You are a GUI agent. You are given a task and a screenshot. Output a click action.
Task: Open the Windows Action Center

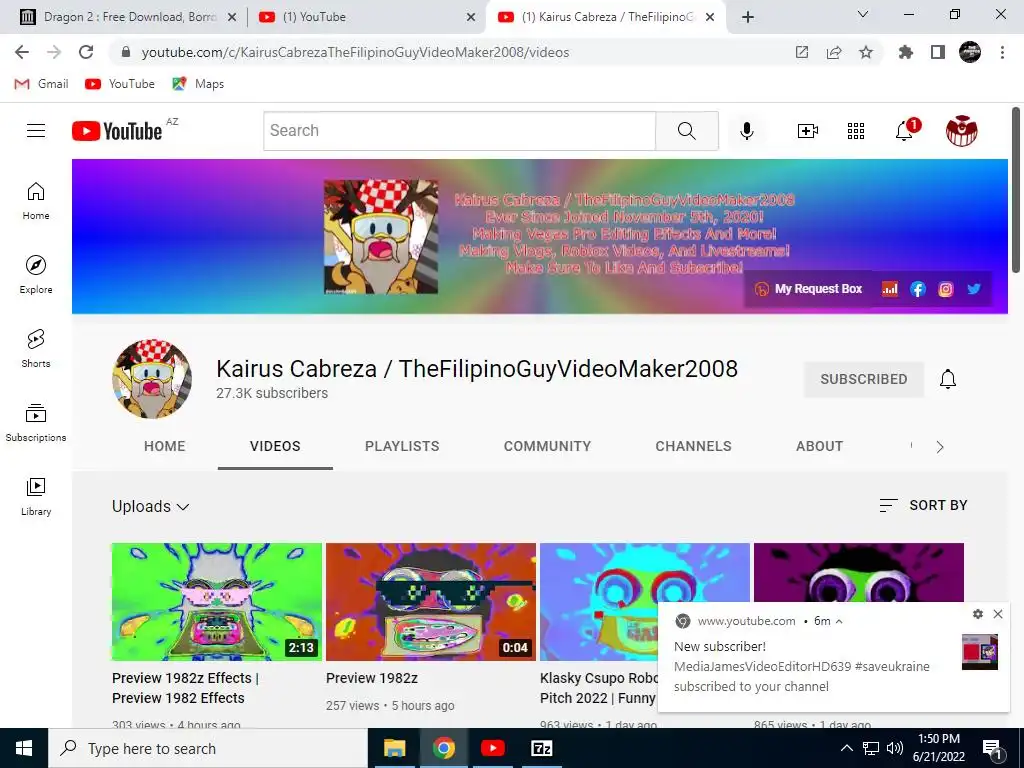[992, 748]
